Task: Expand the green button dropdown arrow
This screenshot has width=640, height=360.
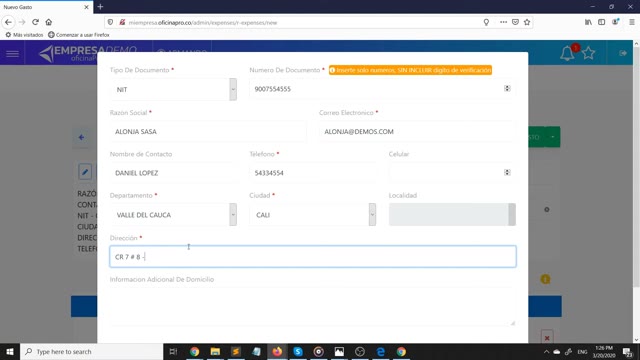Action: pos(553,137)
